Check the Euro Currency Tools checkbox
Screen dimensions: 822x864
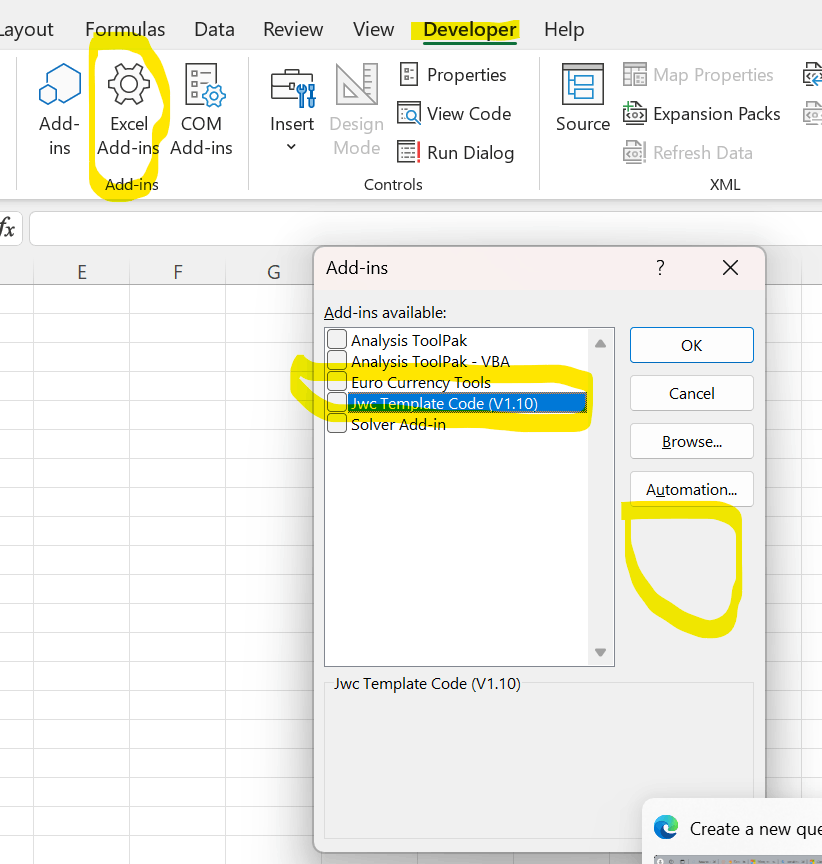point(337,381)
